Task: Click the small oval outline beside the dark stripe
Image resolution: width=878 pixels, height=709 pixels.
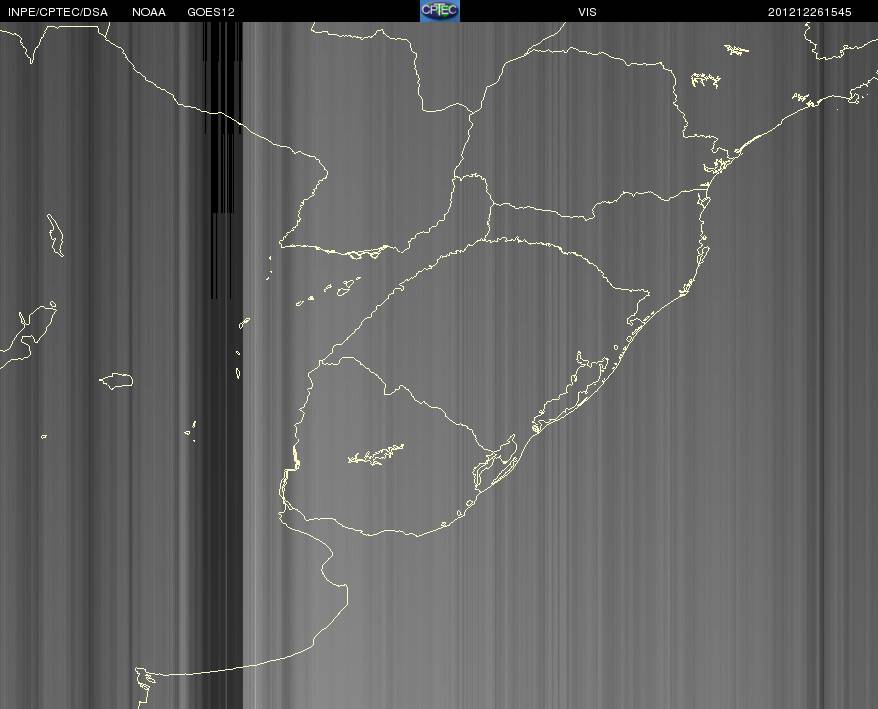Action: click(238, 373)
